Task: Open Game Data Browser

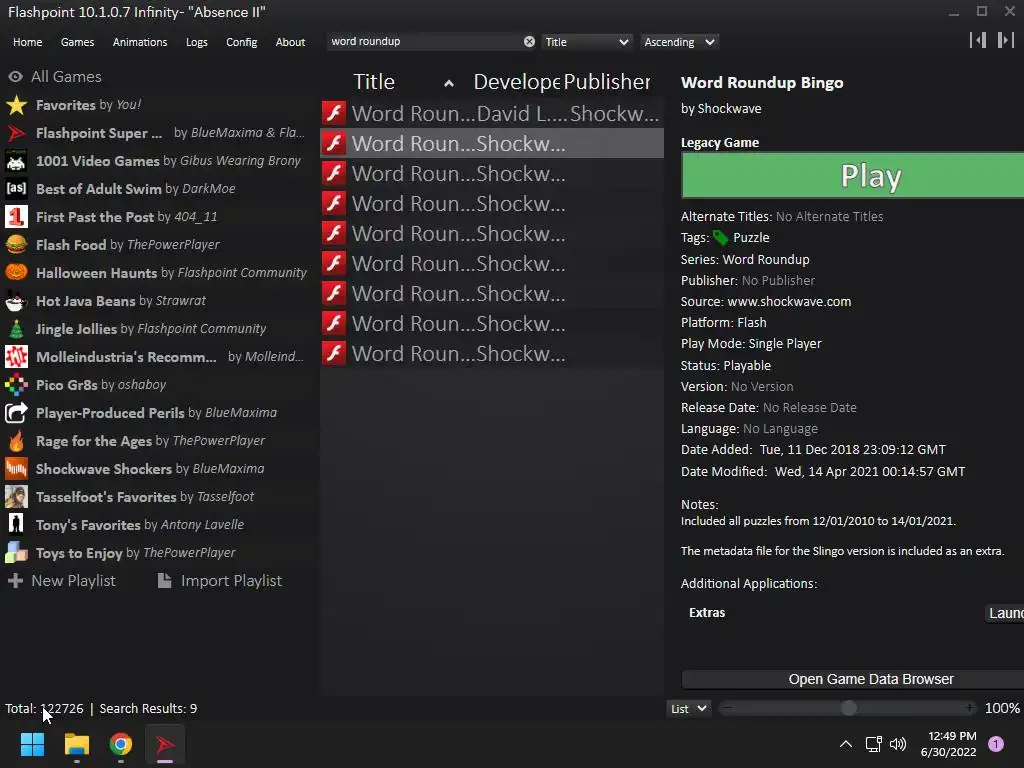Action: click(x=853, y=679)
